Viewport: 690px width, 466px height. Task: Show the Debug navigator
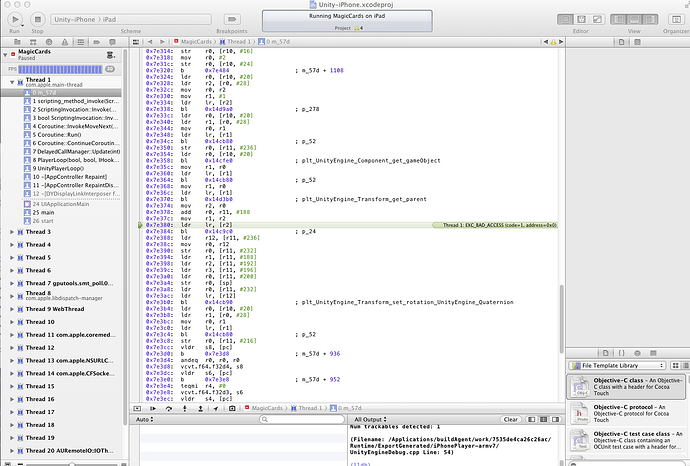81,42
